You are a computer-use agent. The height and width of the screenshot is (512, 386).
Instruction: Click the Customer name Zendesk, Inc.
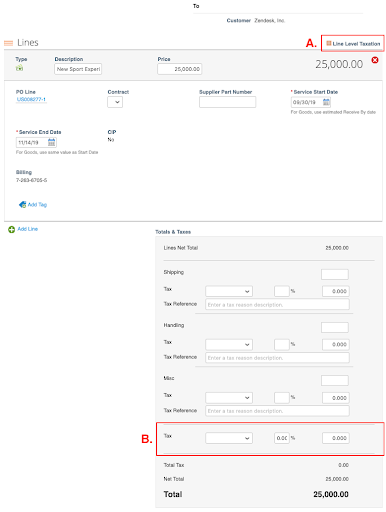270,21
